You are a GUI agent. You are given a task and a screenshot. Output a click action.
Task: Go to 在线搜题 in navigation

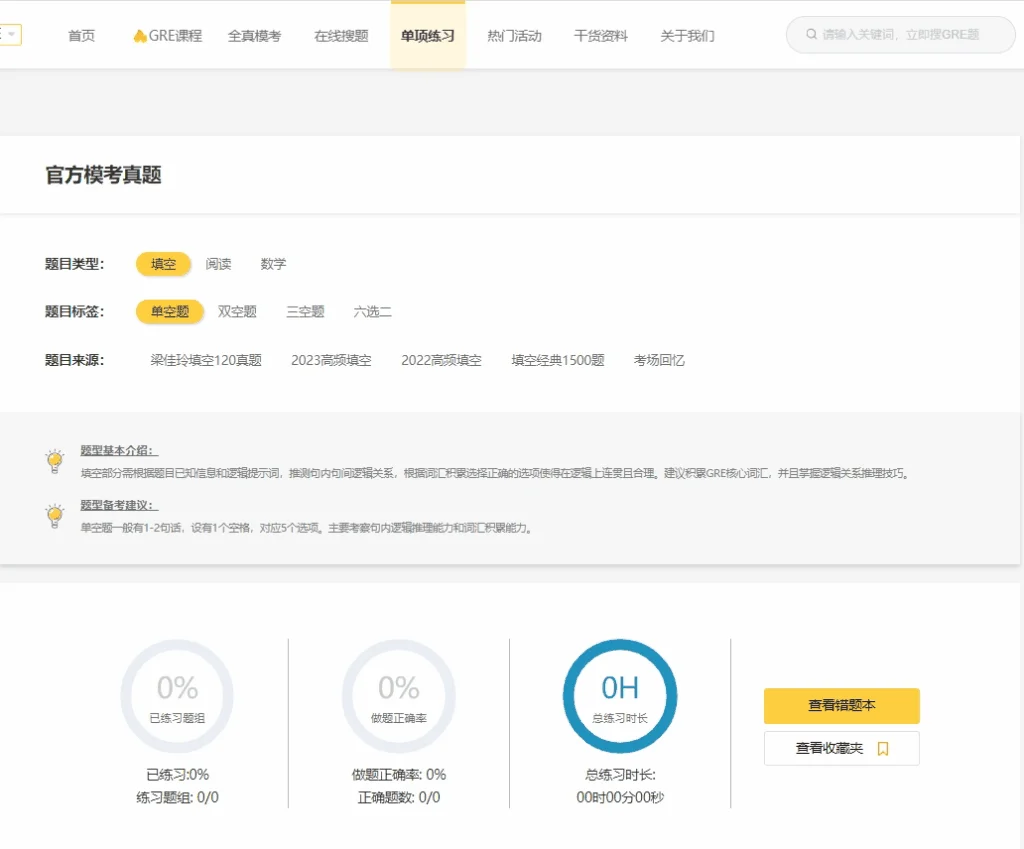click(341, 36)
